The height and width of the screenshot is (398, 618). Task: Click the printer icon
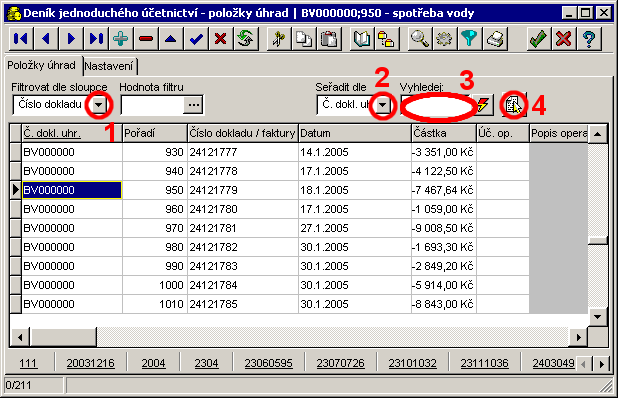495,39
